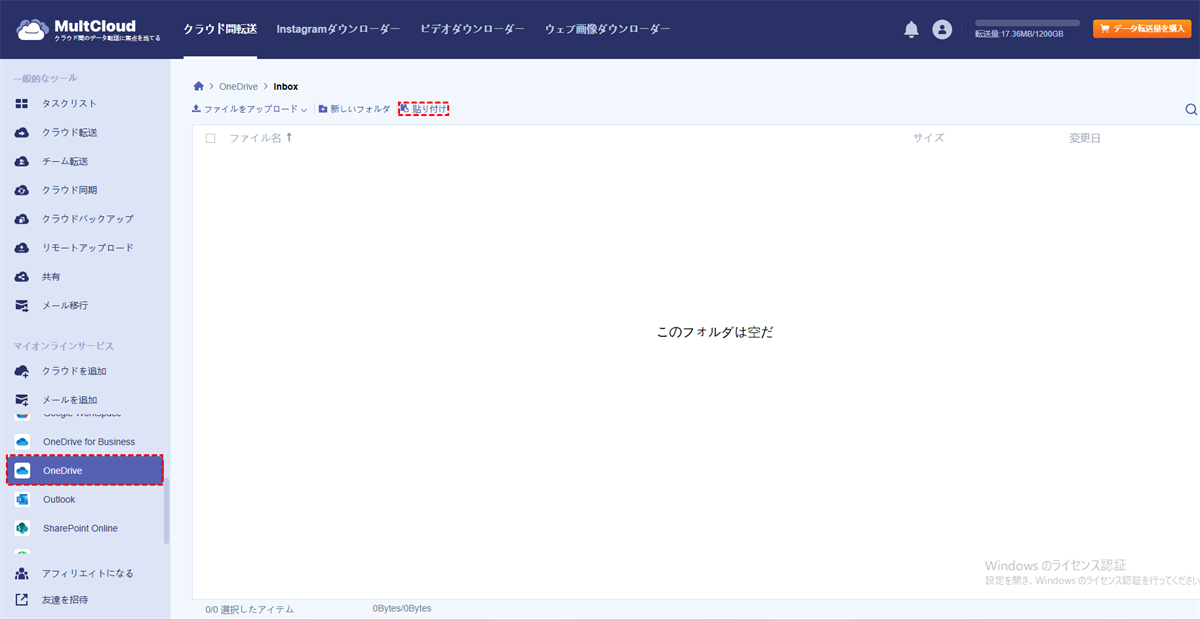1200x620 pixels.
Task: Click the クラウドバックアップ sidebar icon
Action: pyautogui.click(x=22, y=219)
